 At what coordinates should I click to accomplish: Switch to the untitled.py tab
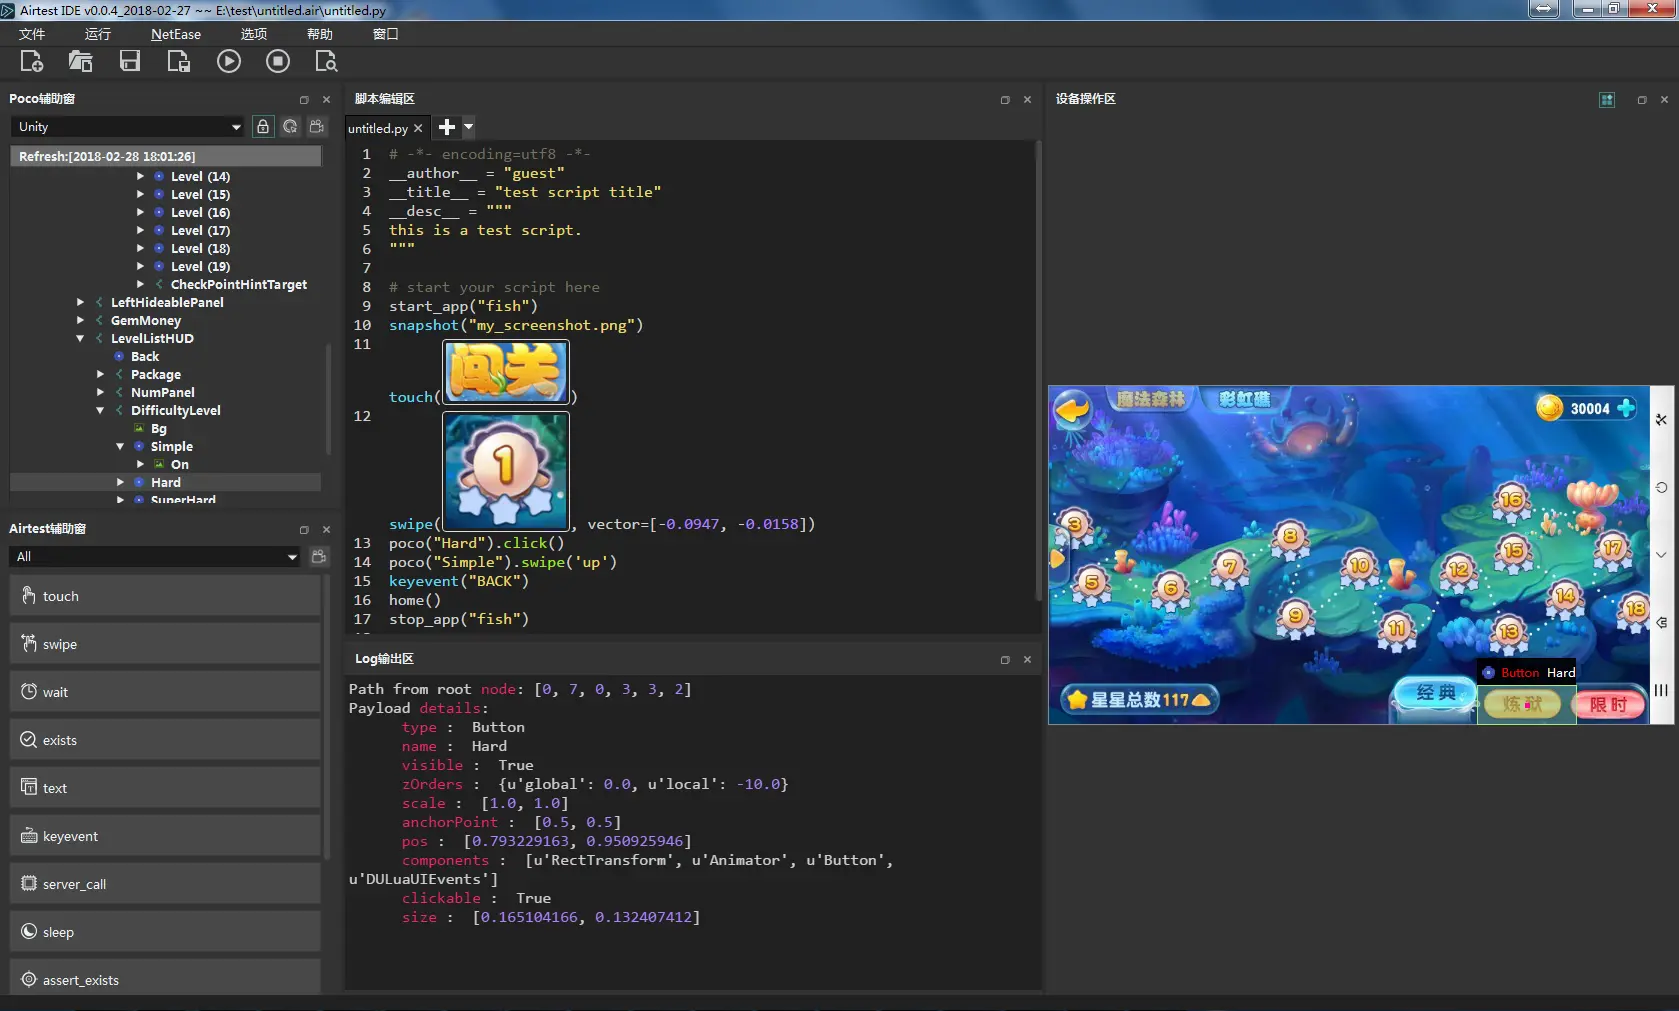coord(378,128)
